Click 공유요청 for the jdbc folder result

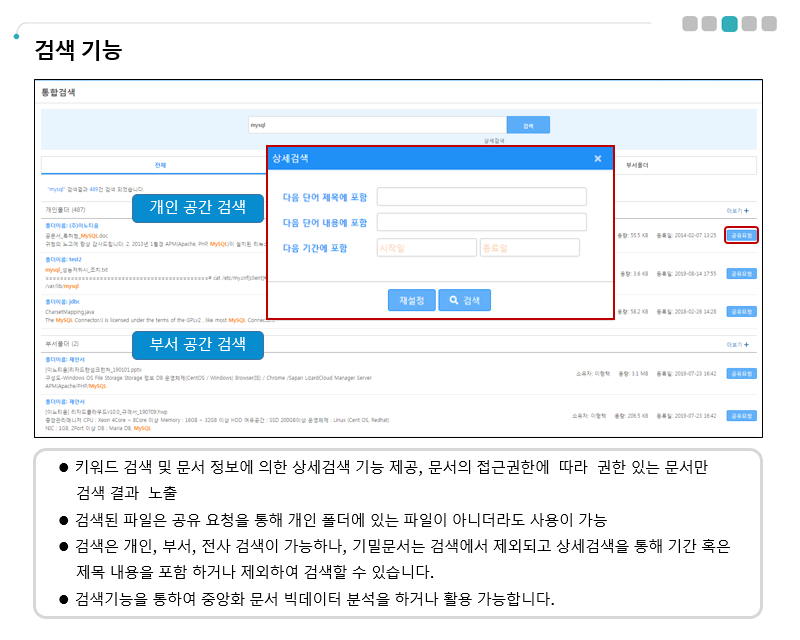coord(741,312)
